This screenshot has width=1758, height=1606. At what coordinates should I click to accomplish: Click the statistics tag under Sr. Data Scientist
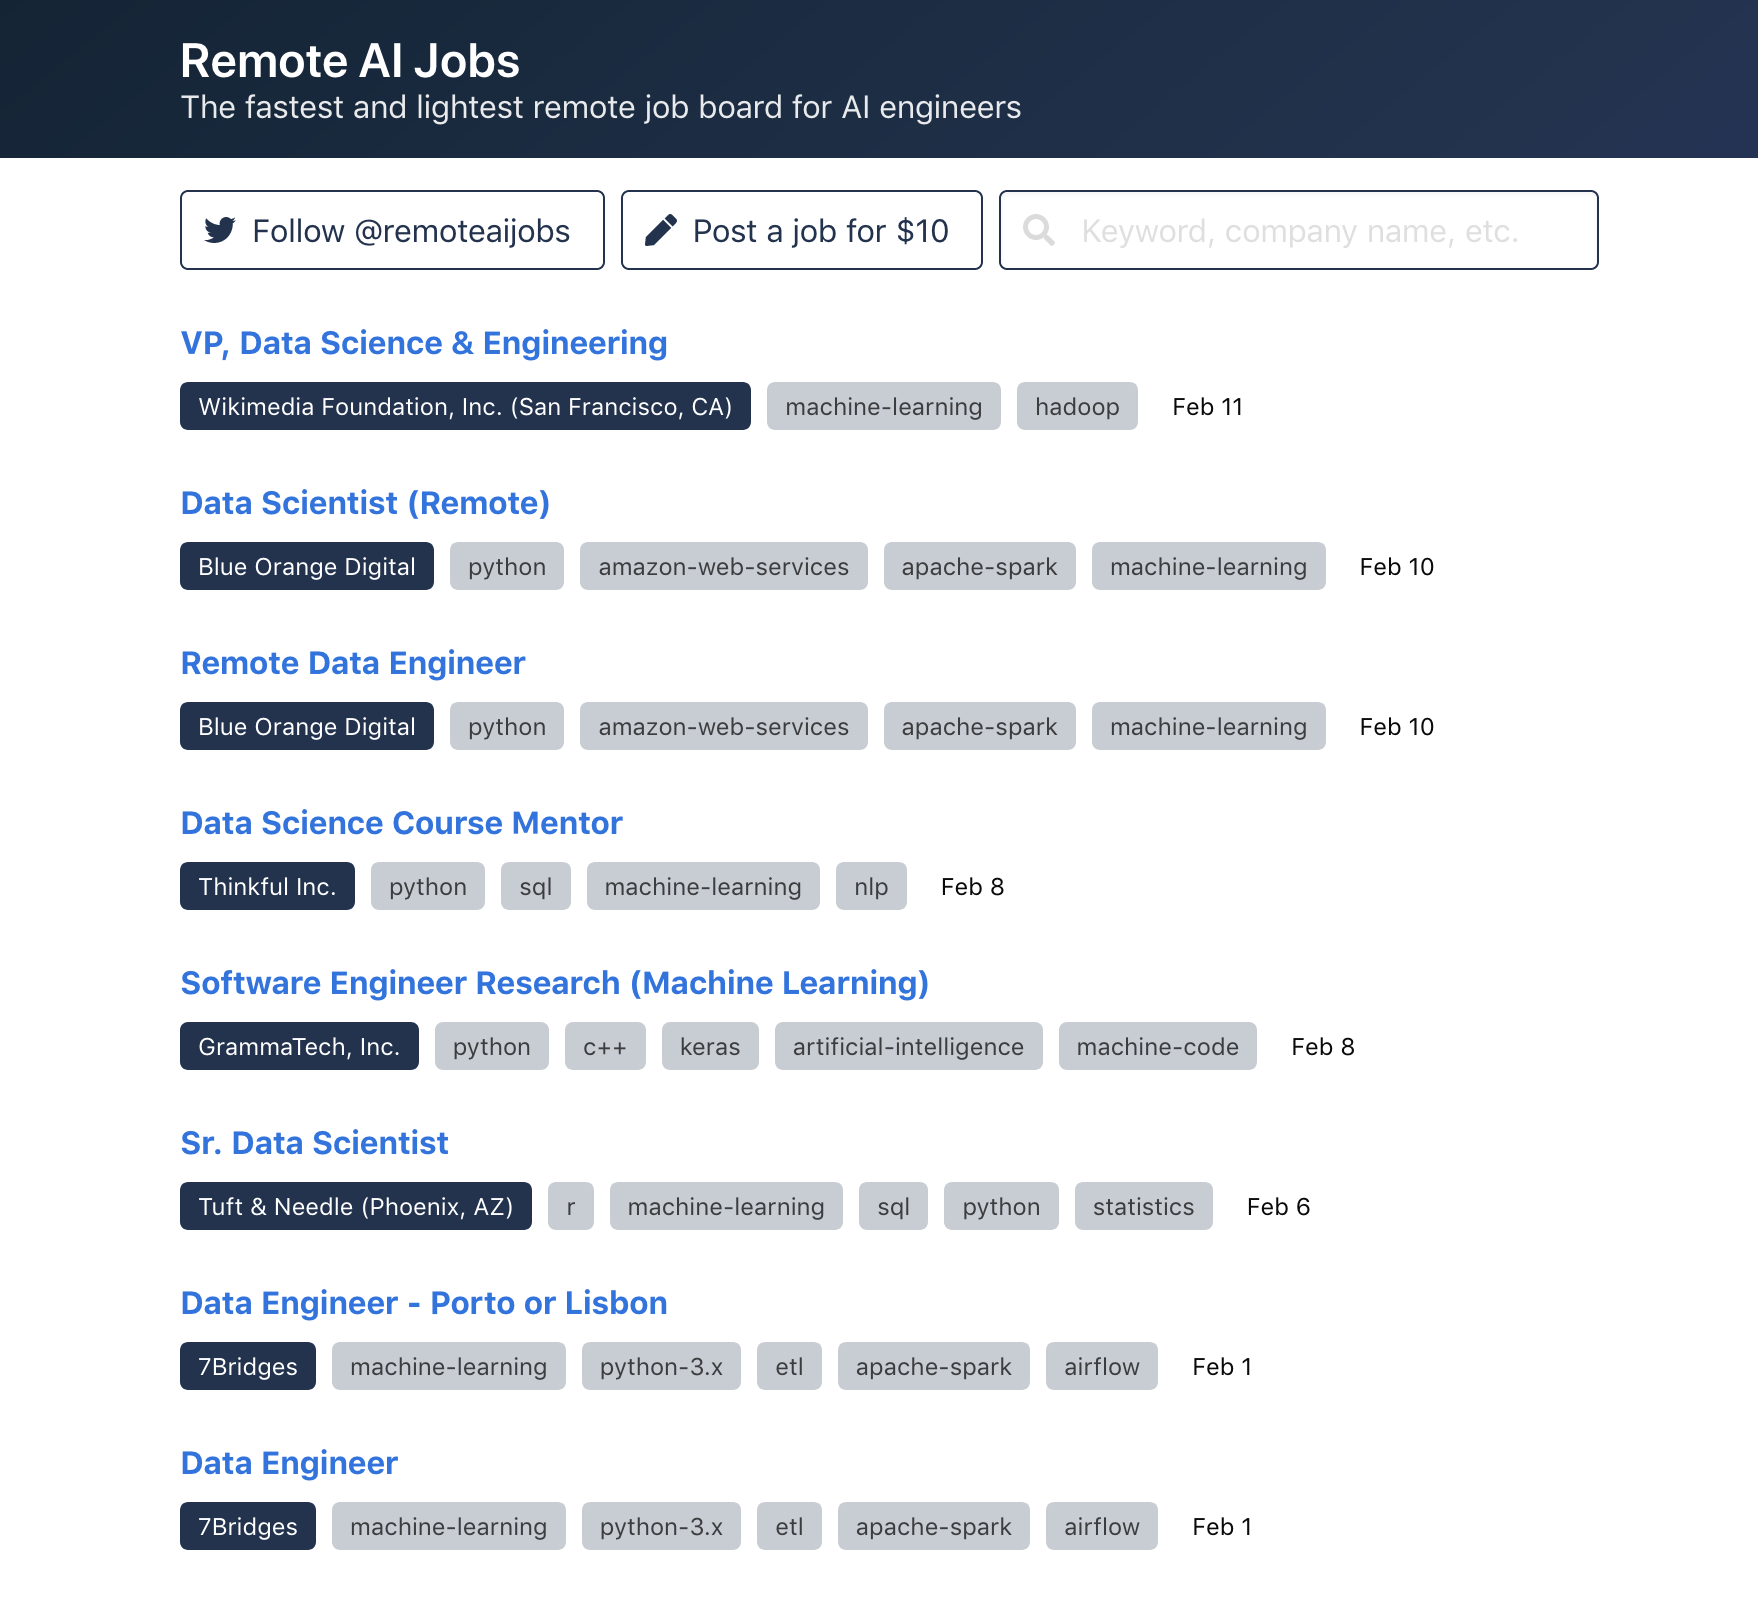[x=1143, y=1206]
